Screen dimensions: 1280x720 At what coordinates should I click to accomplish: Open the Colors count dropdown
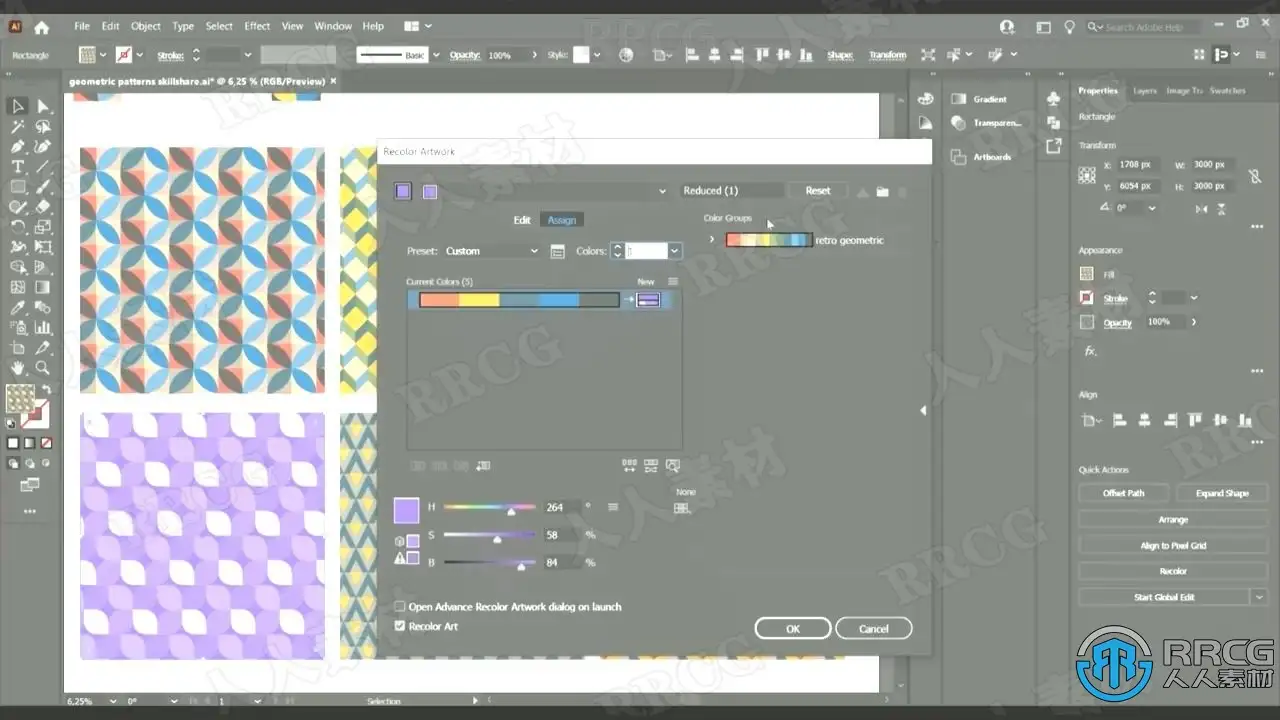coord(675,251)
